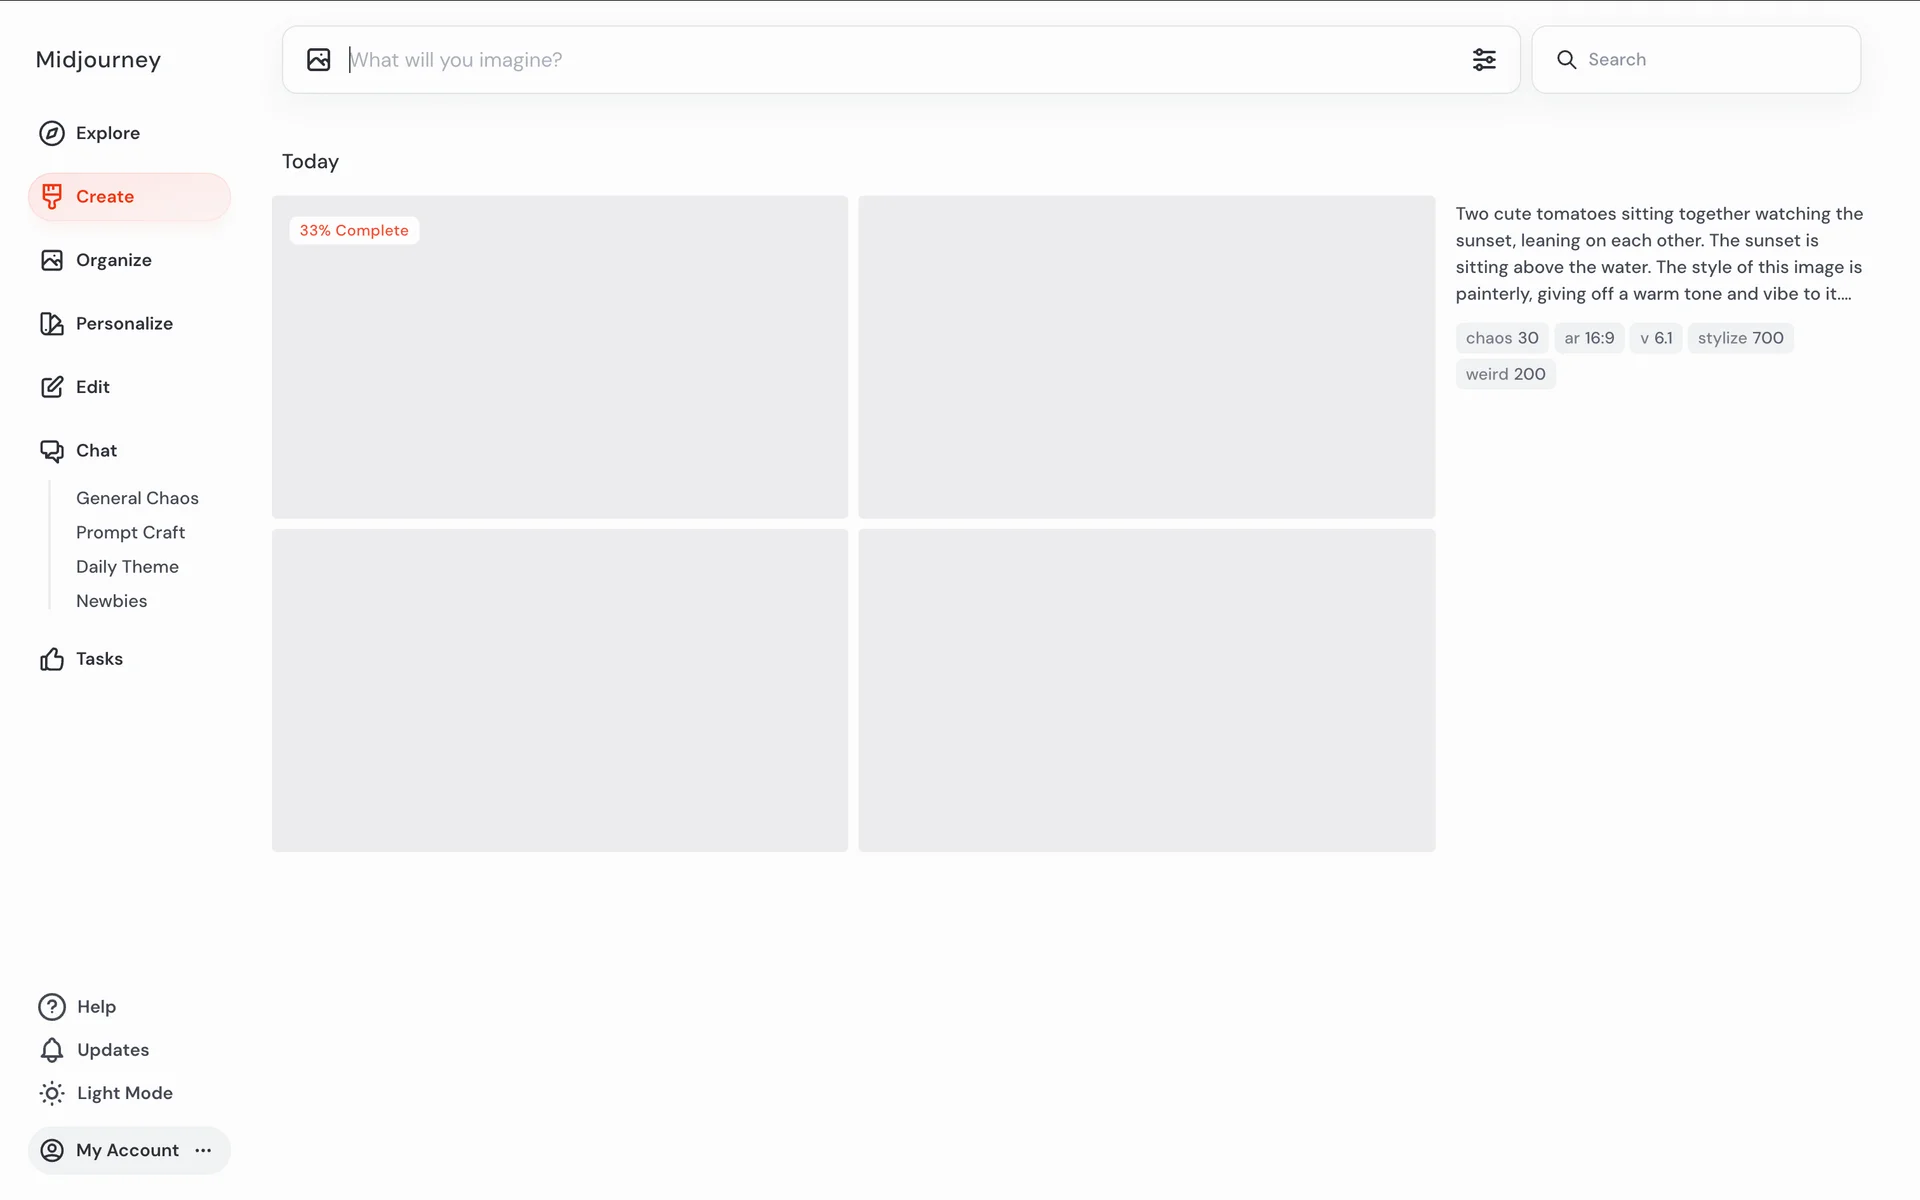Click the stylize 700 parameter tag
The image size is (1920, 1200).
(1740, 338)
